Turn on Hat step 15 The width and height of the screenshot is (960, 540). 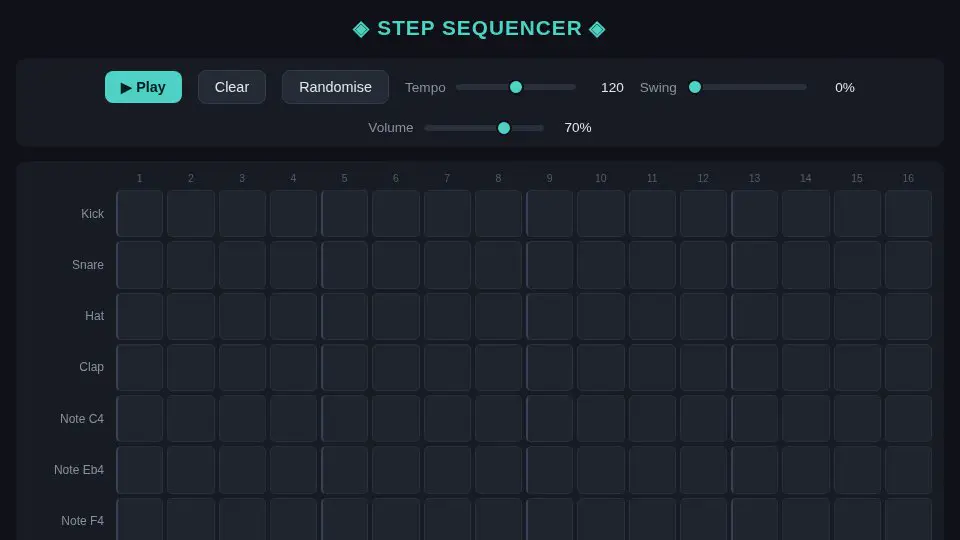857,316
